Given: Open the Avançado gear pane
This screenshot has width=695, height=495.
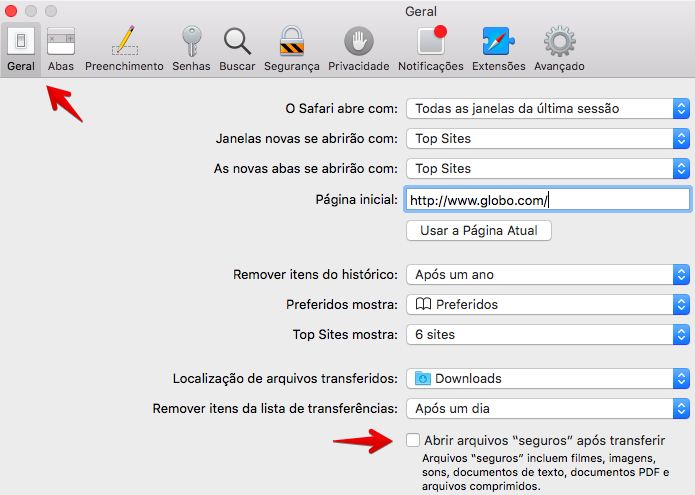Looking at the screenshot, I should (559, 49).
